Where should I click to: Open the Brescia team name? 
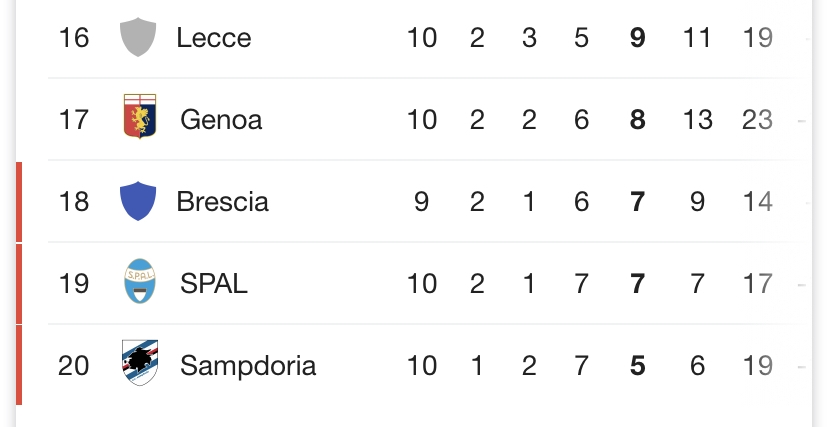[222, 202]
